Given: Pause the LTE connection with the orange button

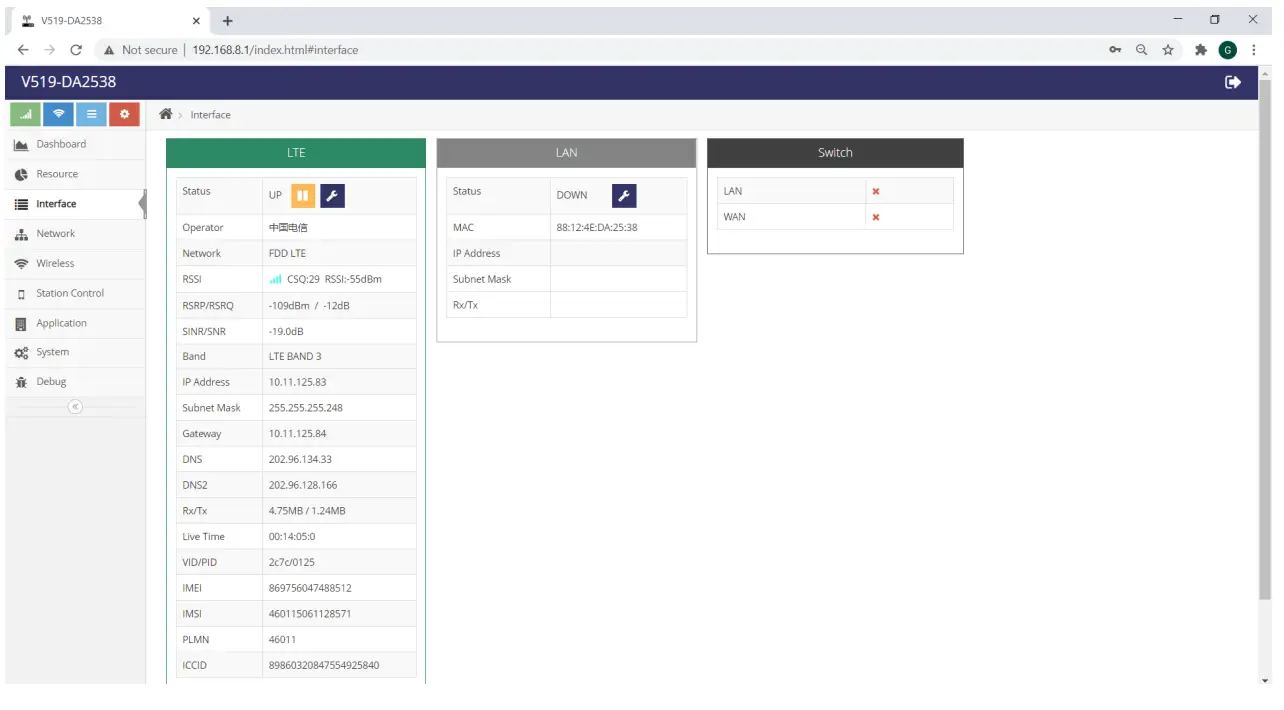Looking at the screenshot, I should click(x=303, y=195).
